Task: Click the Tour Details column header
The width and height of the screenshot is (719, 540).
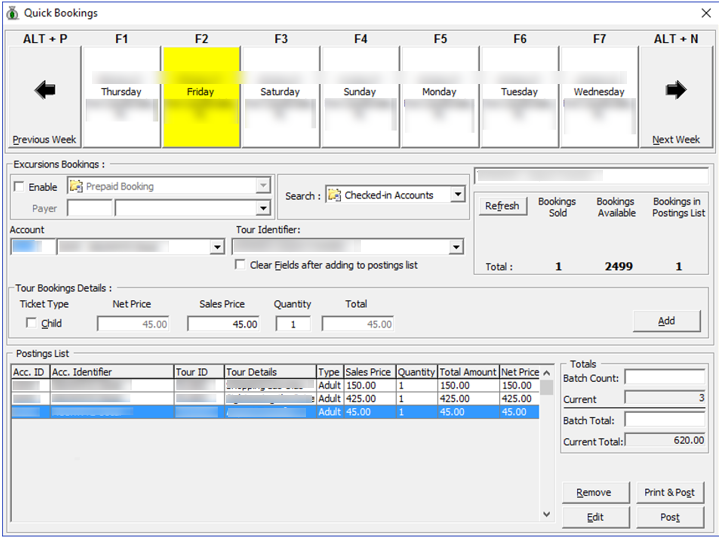Action: (271, 372)
